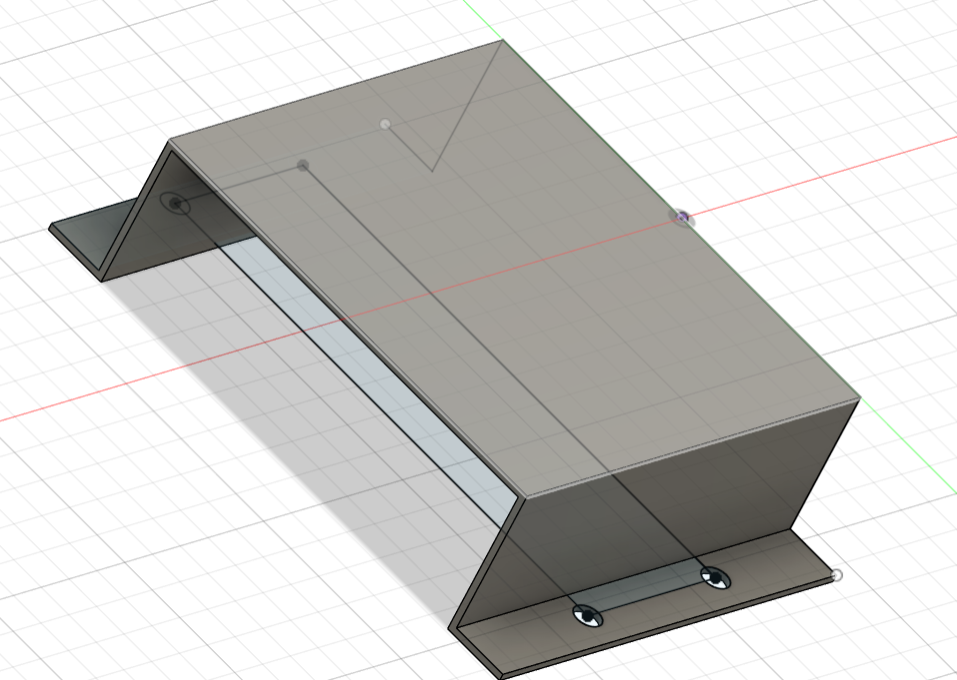Click the slot cutout between the two front holes

650,592
